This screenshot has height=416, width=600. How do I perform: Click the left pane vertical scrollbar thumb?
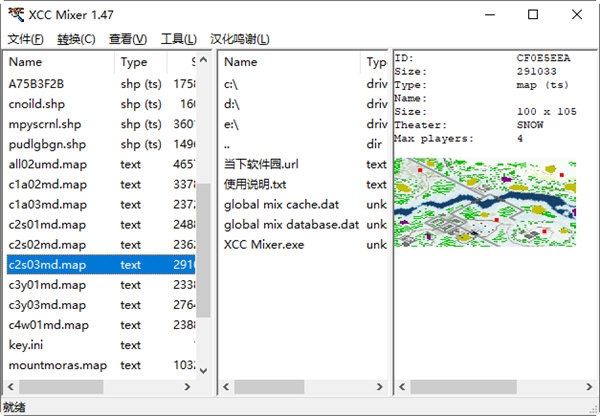(x=204, y=250)
